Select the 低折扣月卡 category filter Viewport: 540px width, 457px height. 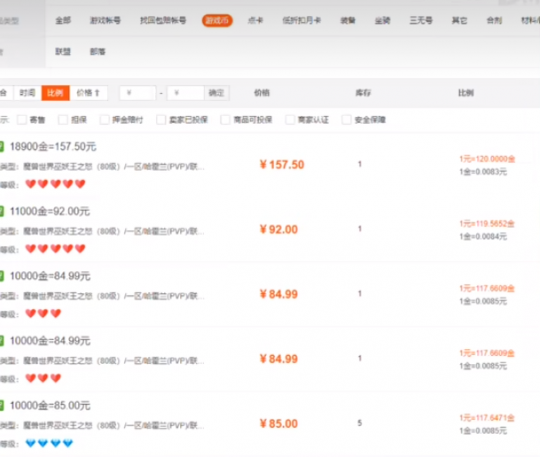click(x=302, y=20)
